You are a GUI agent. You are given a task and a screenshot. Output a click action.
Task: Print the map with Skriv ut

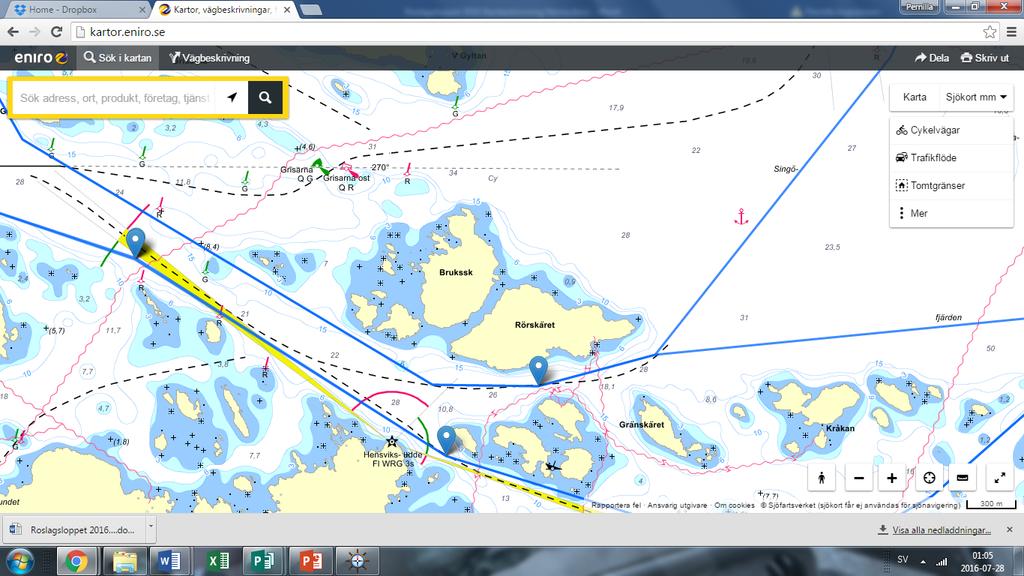click(985, 57)
